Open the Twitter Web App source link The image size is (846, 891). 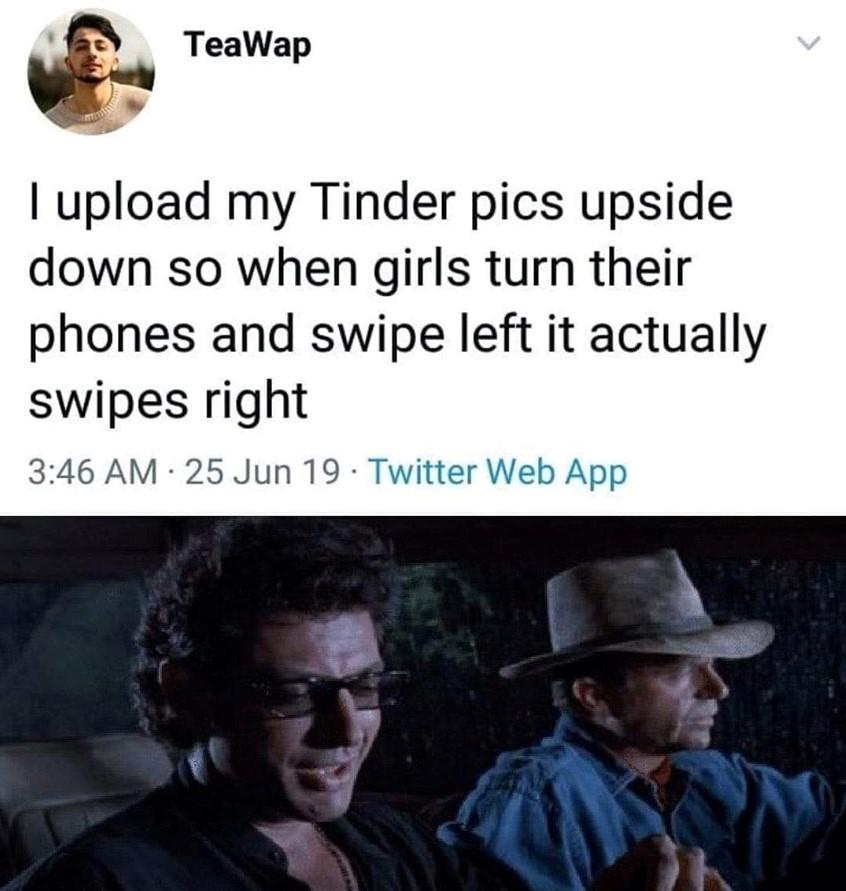click(x=498, y=473)
